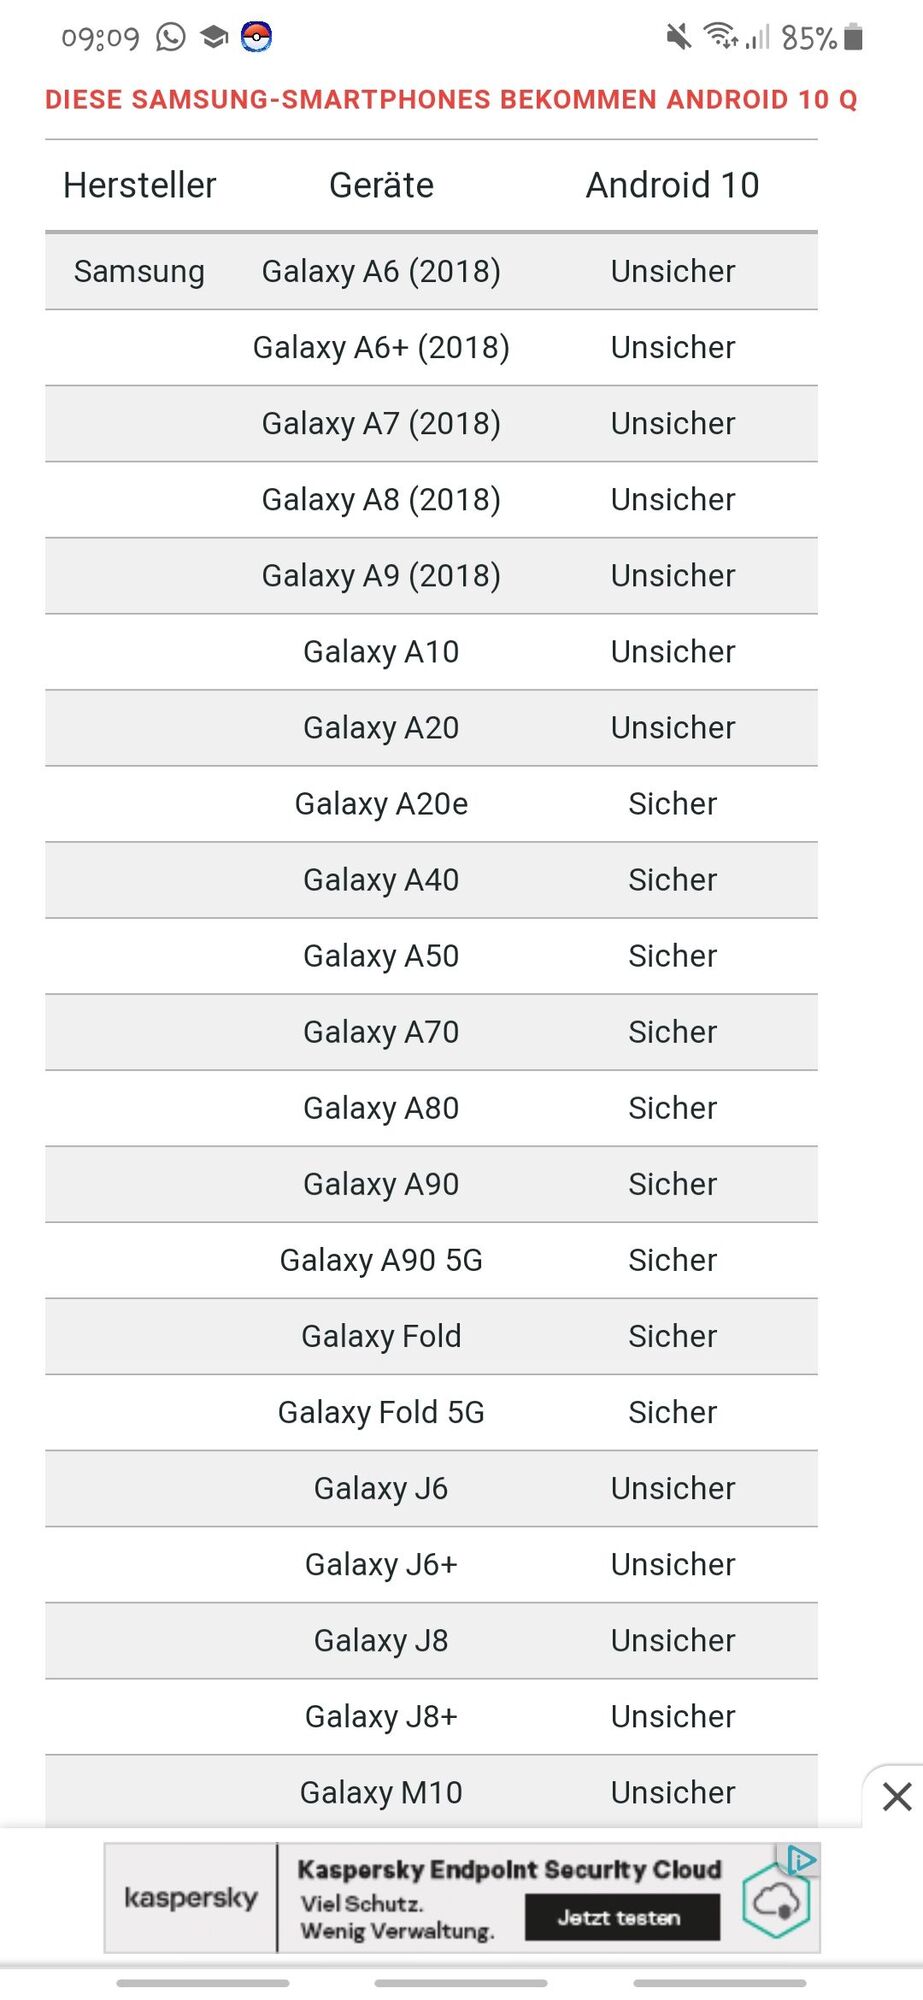This screenshot has height=2000, width=923.
Task: Tap the WhatsApp notification icon
Action: click(x=171, y=37)
